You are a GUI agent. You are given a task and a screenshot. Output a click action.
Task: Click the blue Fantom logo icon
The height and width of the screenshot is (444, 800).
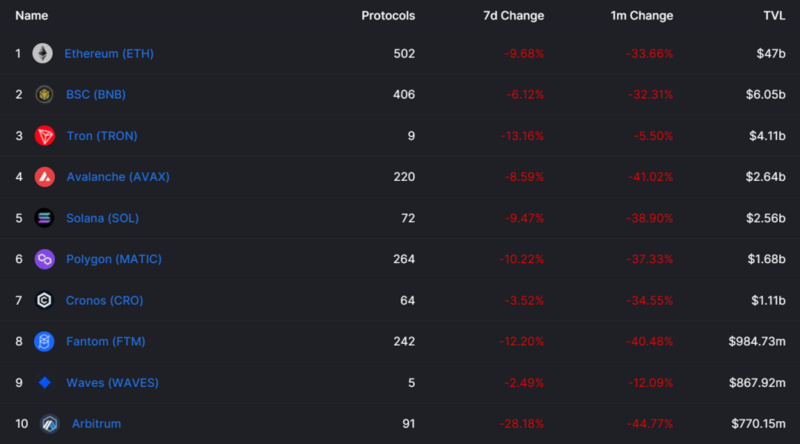44,341
